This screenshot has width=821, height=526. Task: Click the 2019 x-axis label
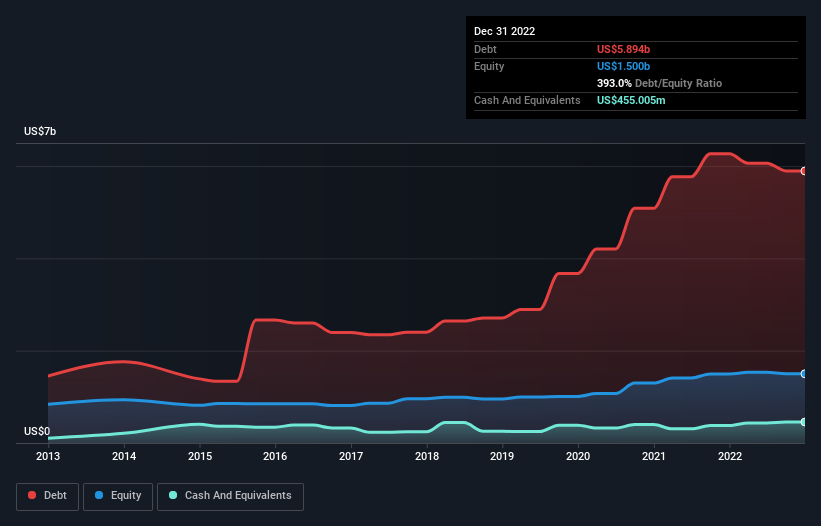point(502,456)
